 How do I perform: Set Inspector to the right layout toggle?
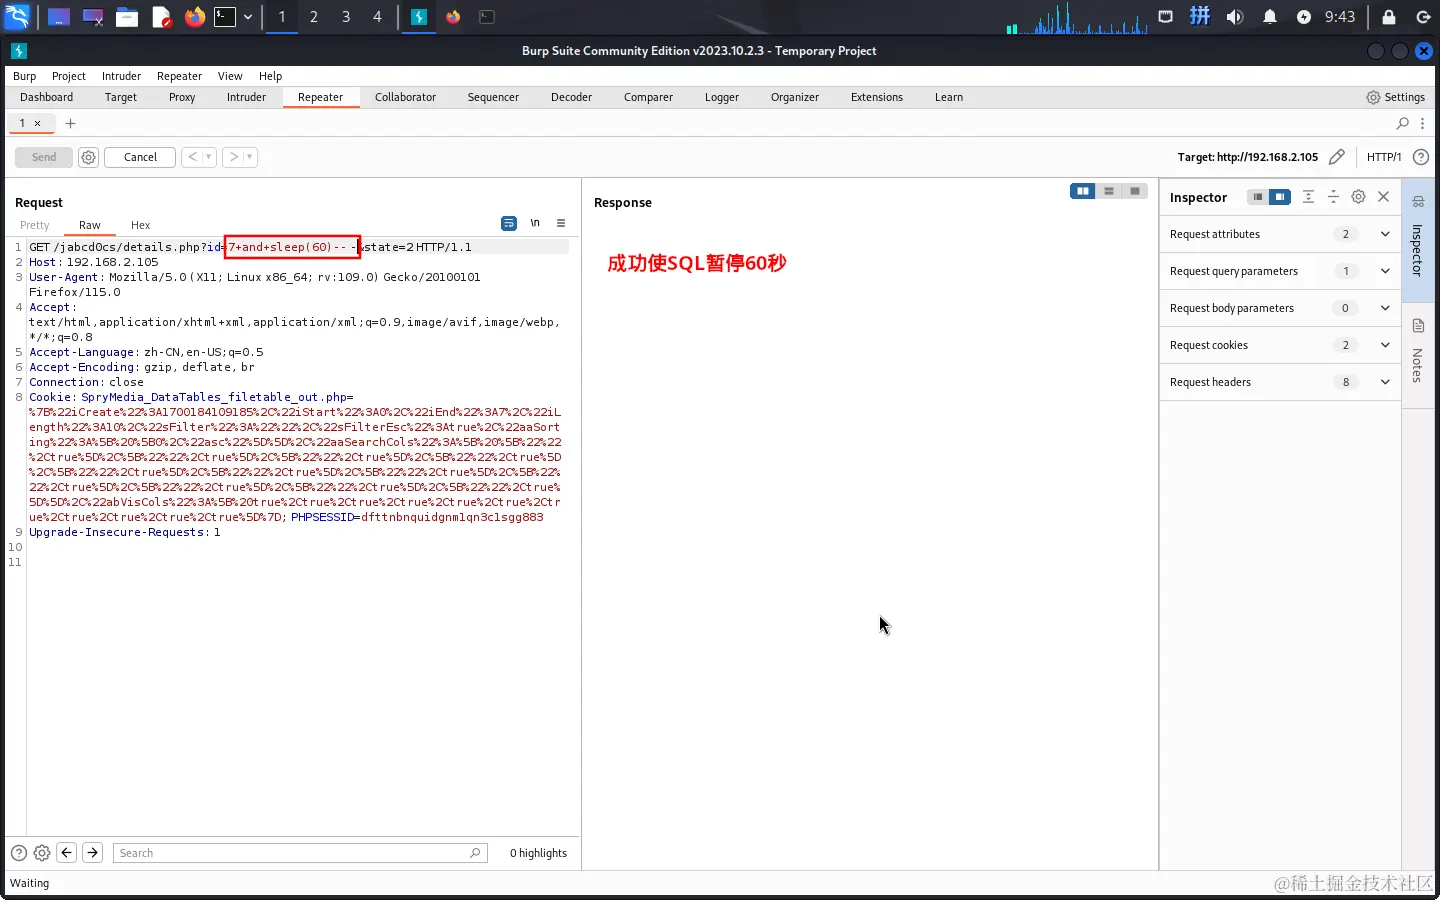(x=1280, y=197)
